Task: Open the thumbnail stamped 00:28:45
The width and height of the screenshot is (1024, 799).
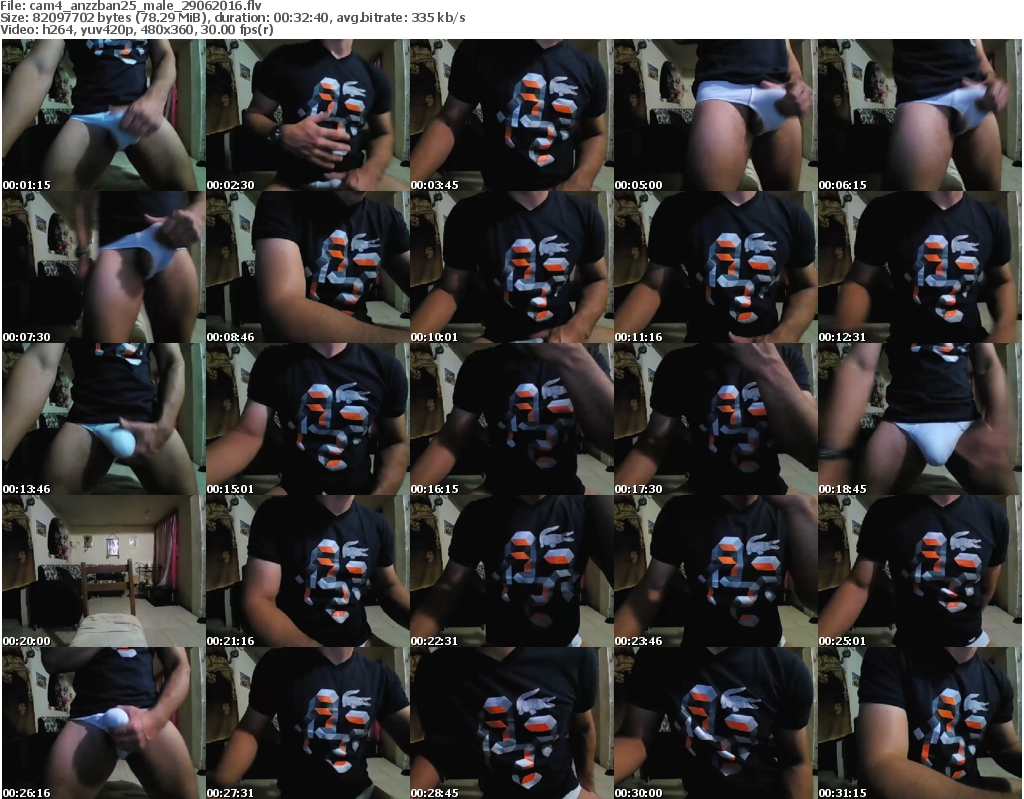Action: click(511, 723)
